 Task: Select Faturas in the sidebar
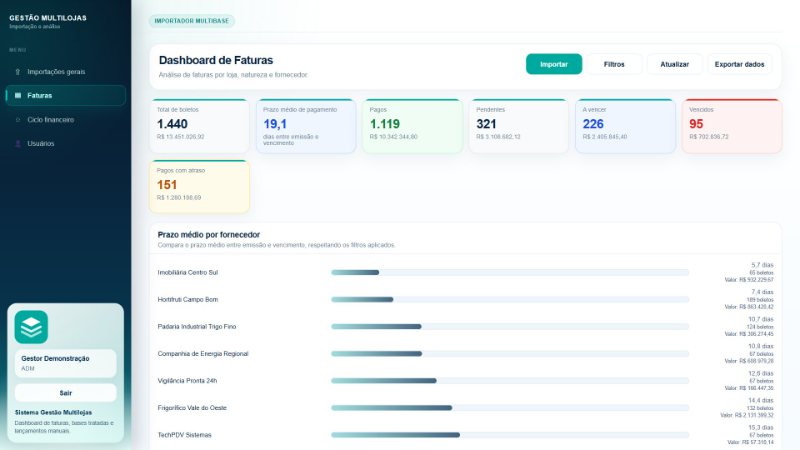65,95
